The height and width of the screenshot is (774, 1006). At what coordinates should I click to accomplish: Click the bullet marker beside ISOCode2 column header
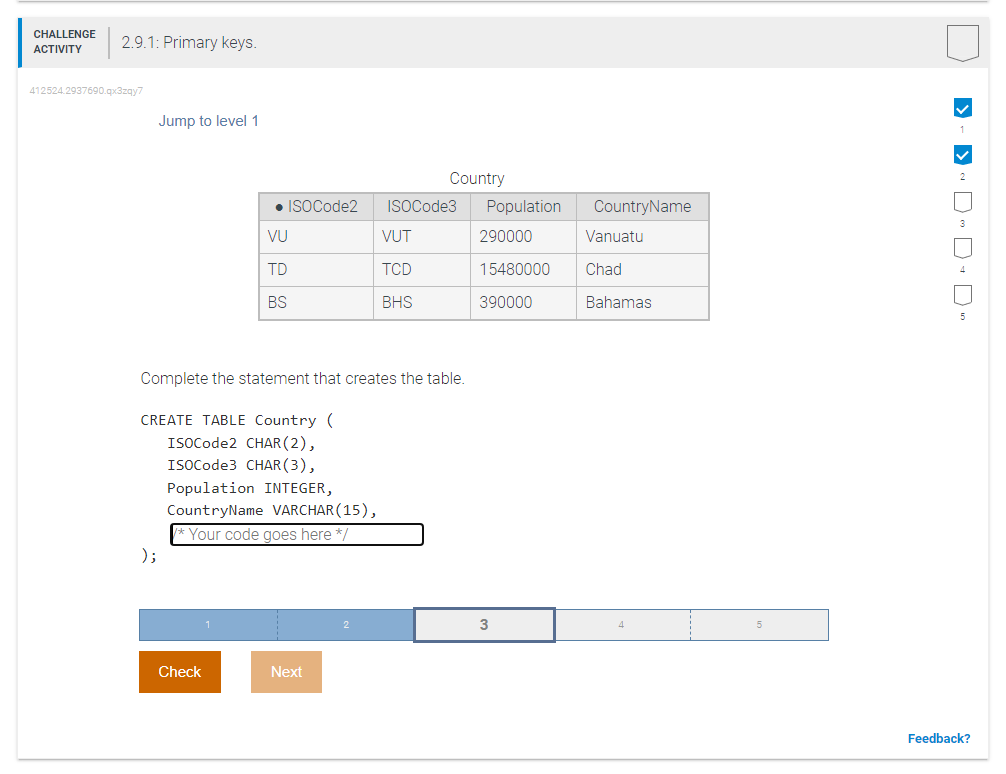coord(277,206)
